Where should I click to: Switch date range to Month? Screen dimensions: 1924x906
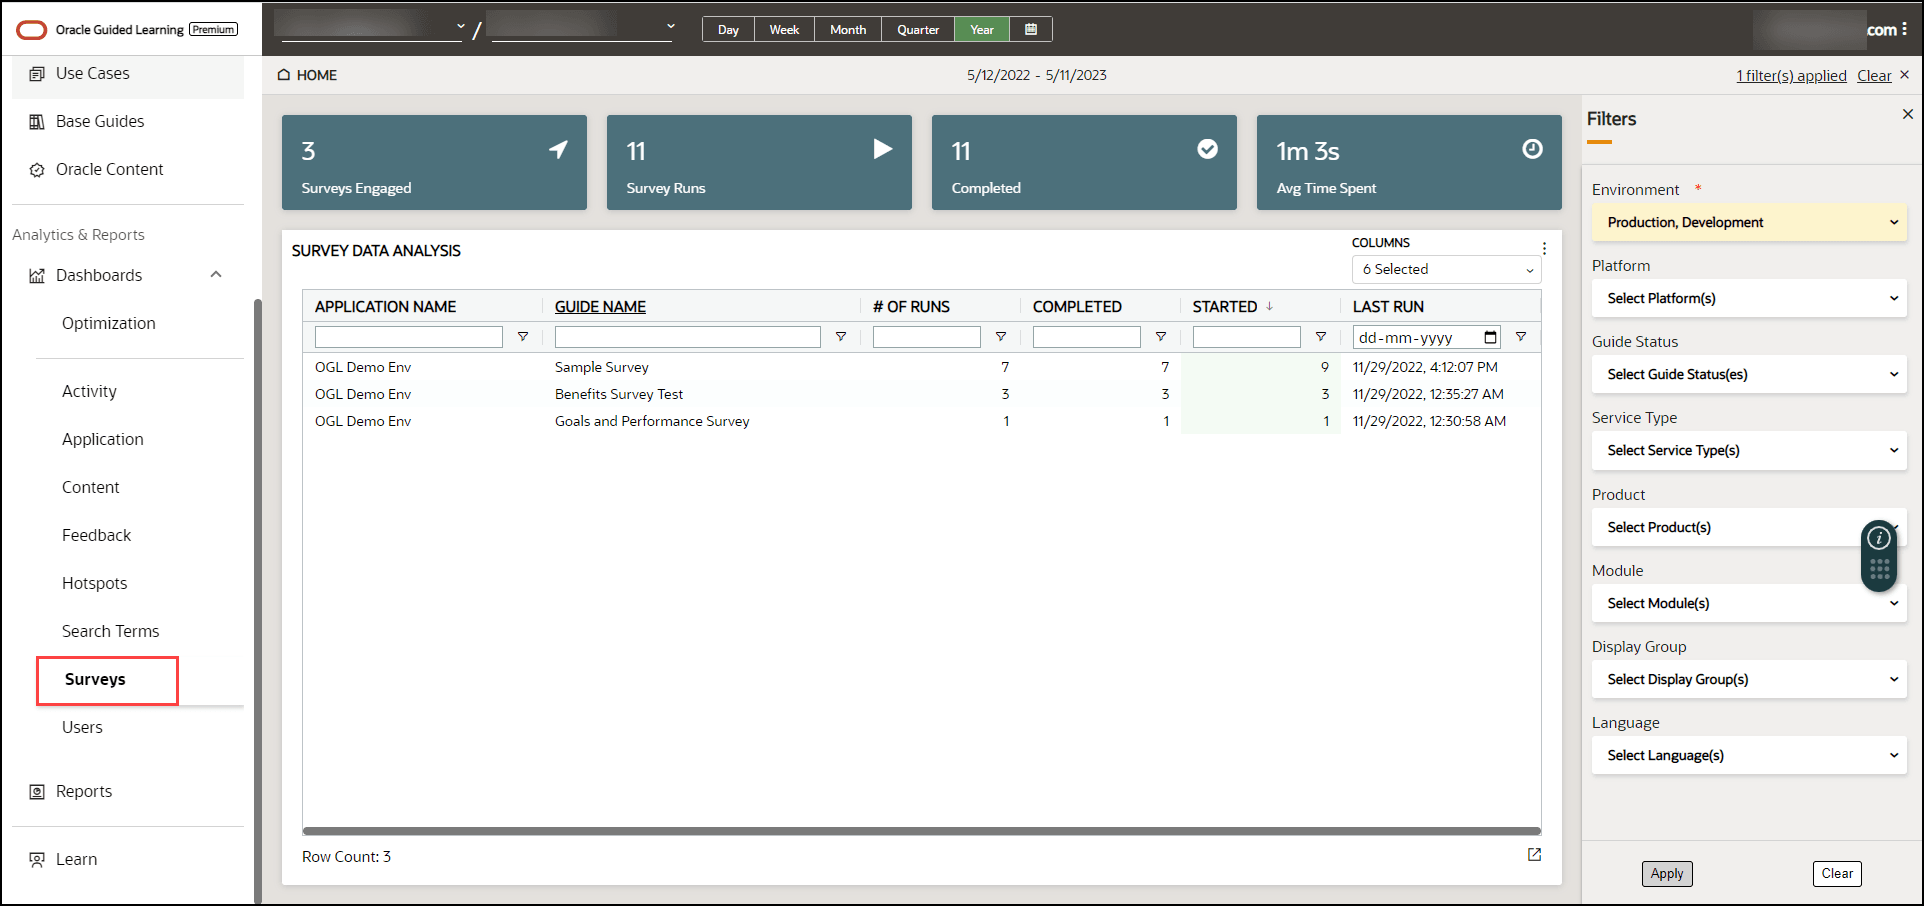coord(848,30)
